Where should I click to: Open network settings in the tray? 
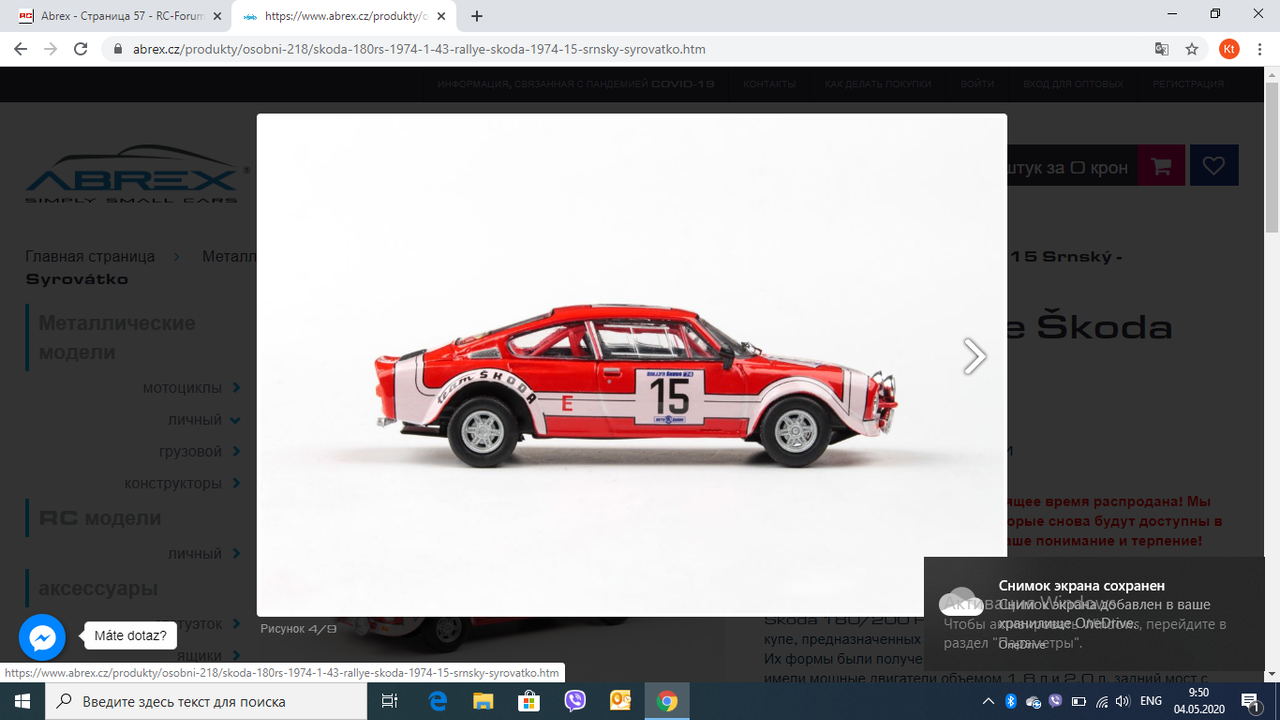(x=1101, y=701)
